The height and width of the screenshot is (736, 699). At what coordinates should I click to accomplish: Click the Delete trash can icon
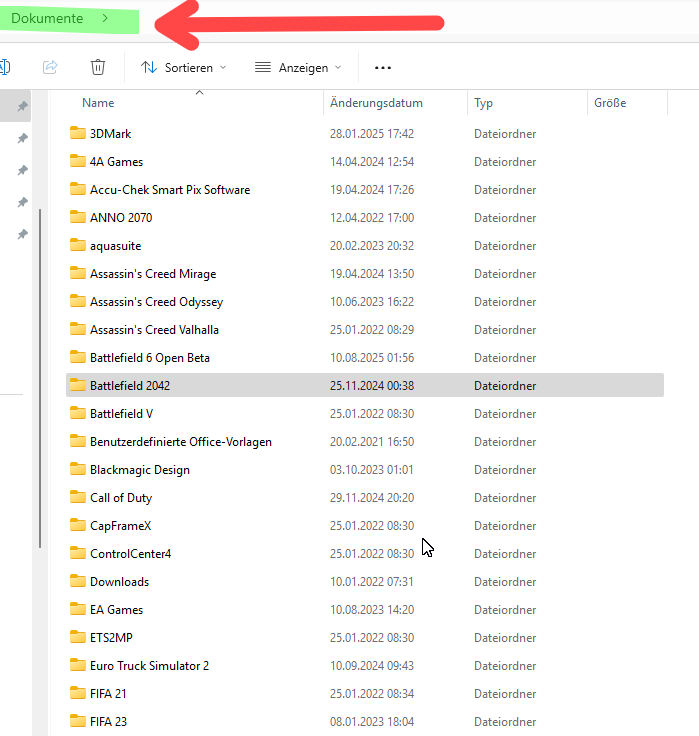[98, 67]
